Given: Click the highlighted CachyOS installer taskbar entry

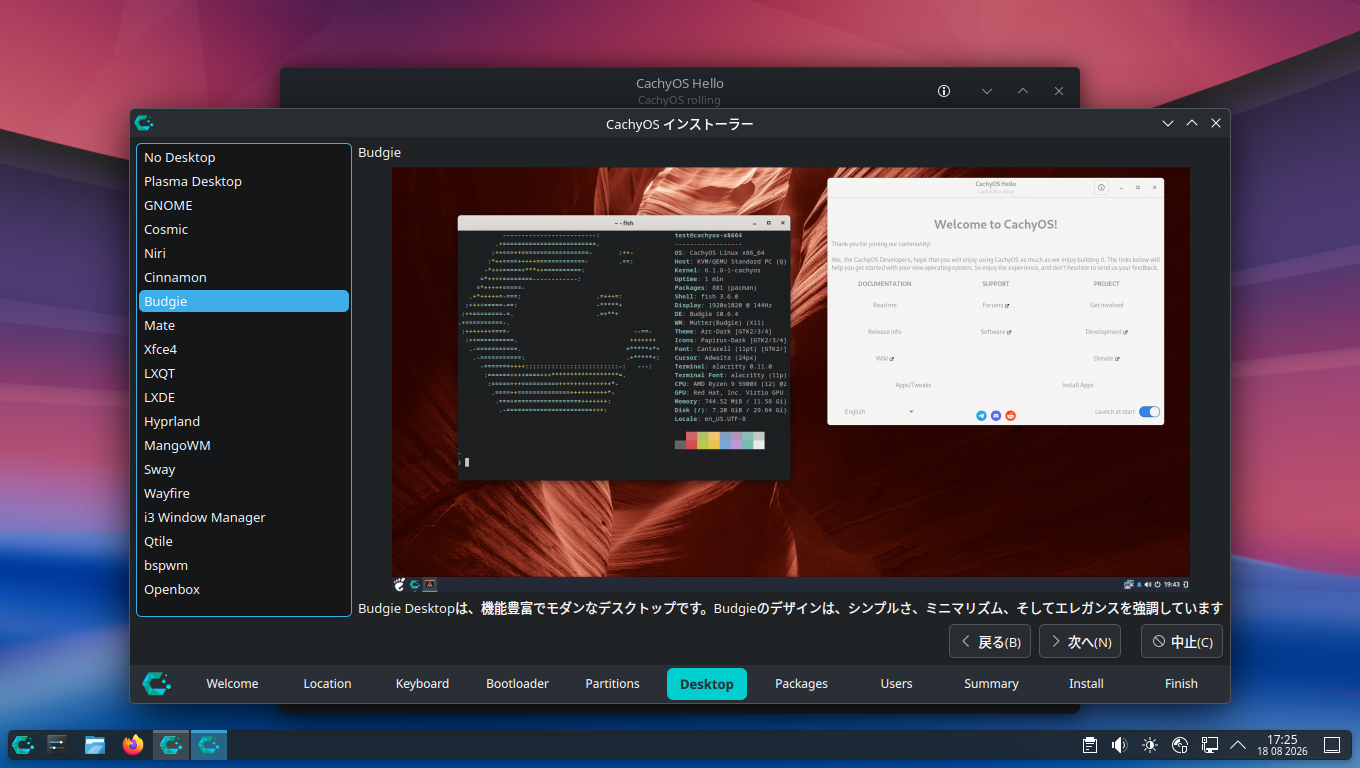Looking at the screenshot, I should click(x=209, y=744).
